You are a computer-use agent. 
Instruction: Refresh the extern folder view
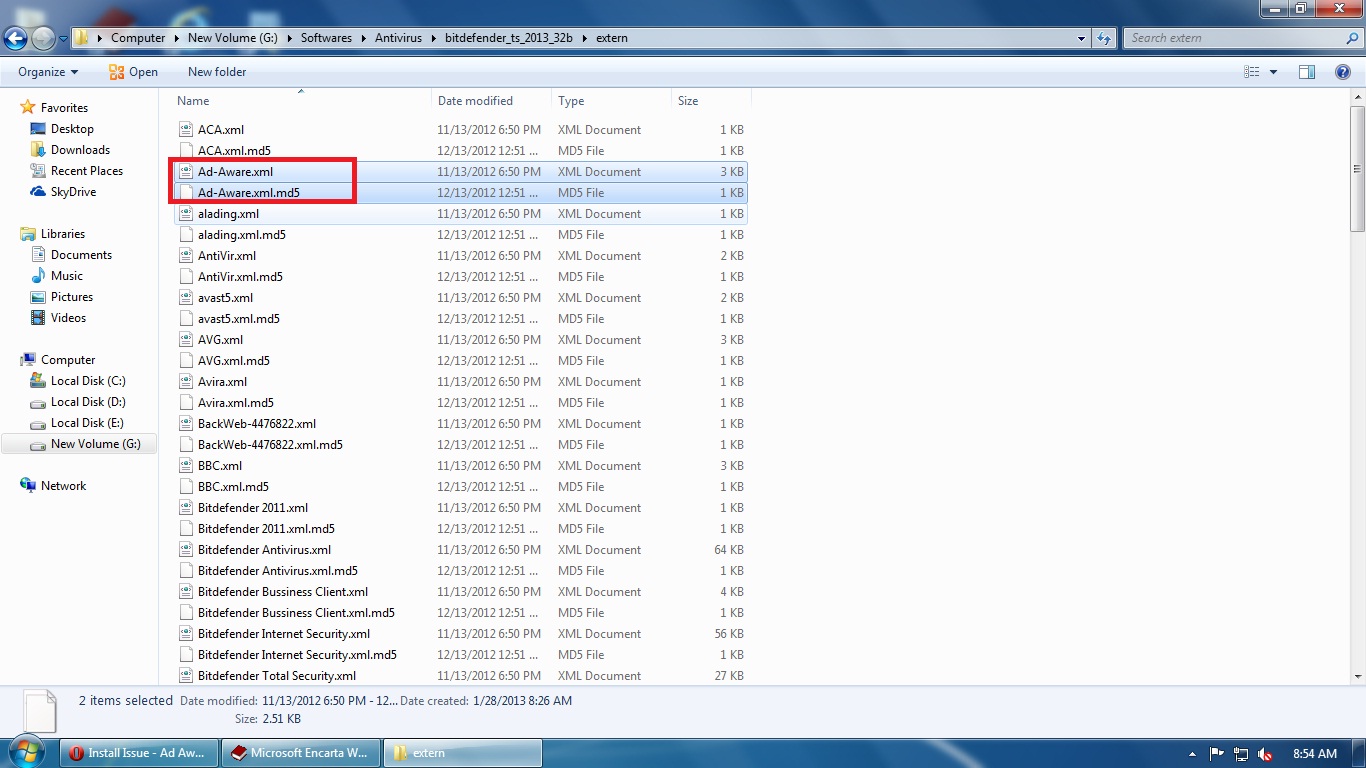(x=1104, y=39)
